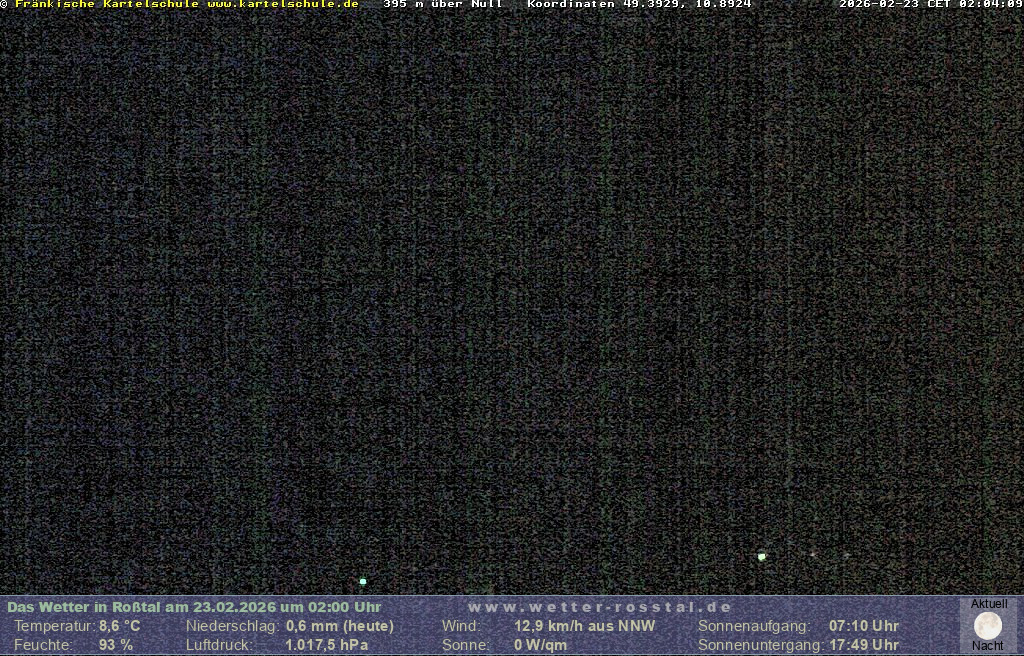1024x656 pixels.
Task: Click the Koordinaten 49.3929, 10.8924 text
Action: coord(639,5)
